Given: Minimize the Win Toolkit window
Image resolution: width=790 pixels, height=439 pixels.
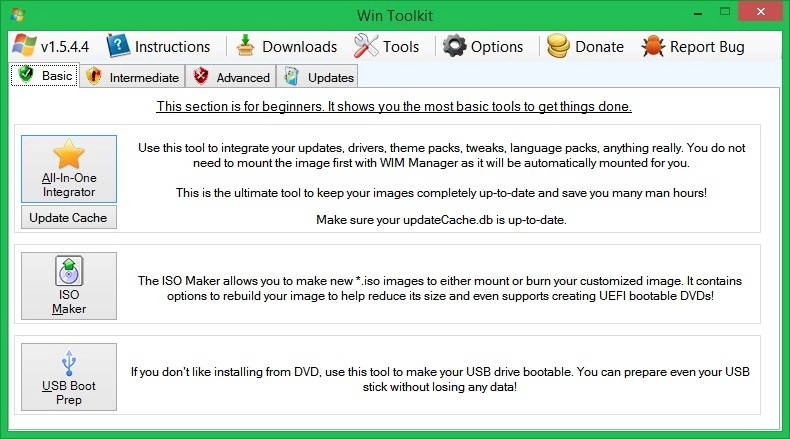Looking at the screenshot, I should coord(698,12).
